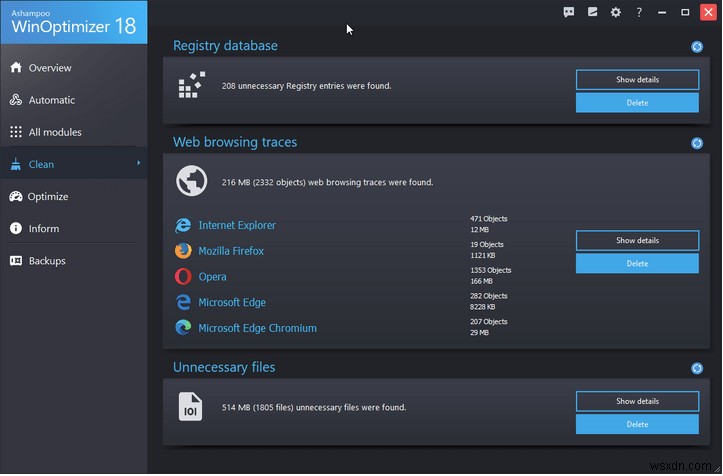
Task: Click the '1353 Objects' count for Opera
Action: pyautogui.click(x=491, y=270)
